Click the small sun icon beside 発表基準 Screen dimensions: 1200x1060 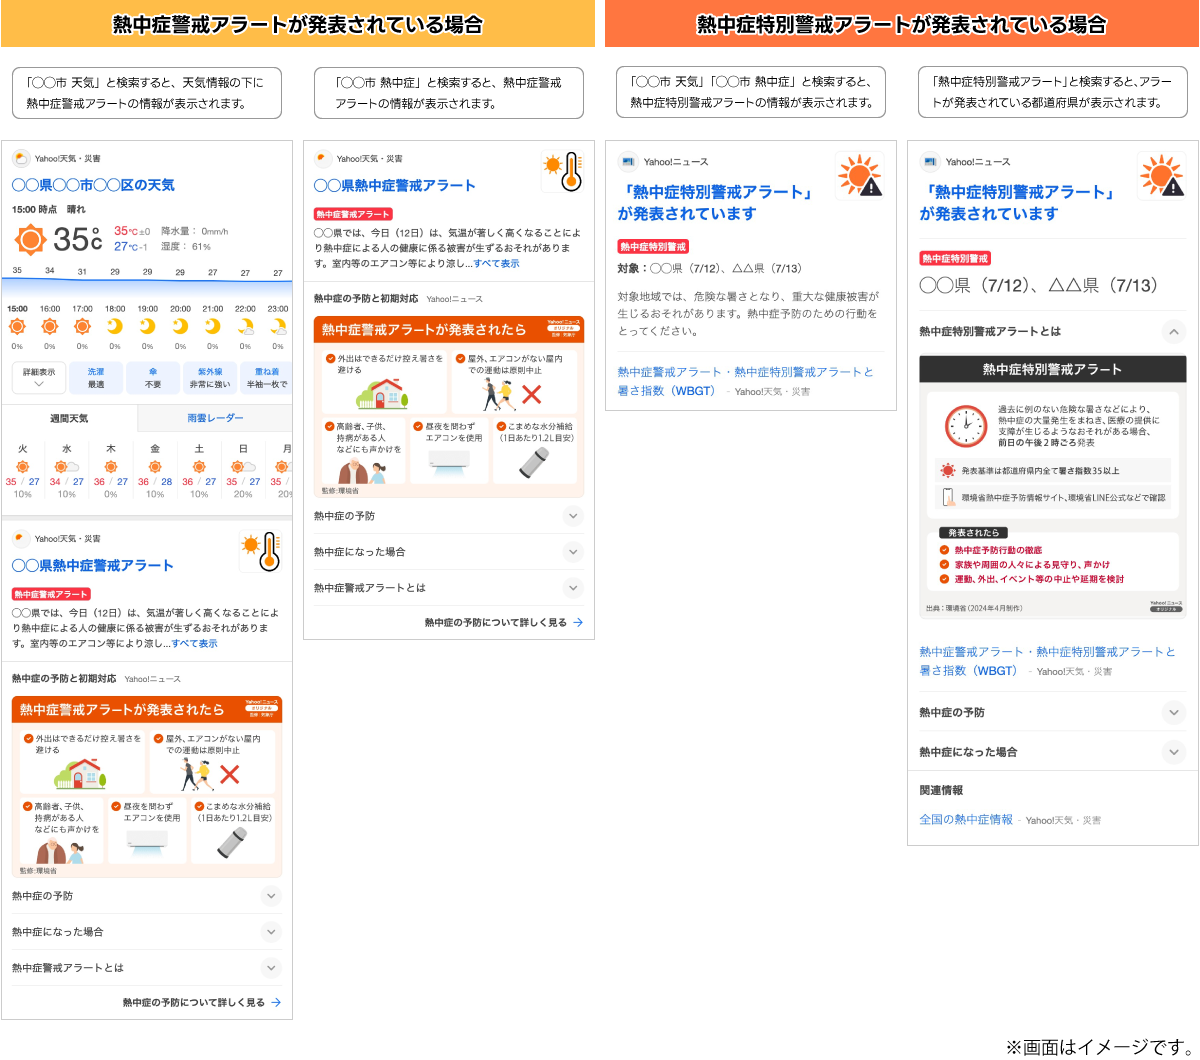tap(947, 470)
